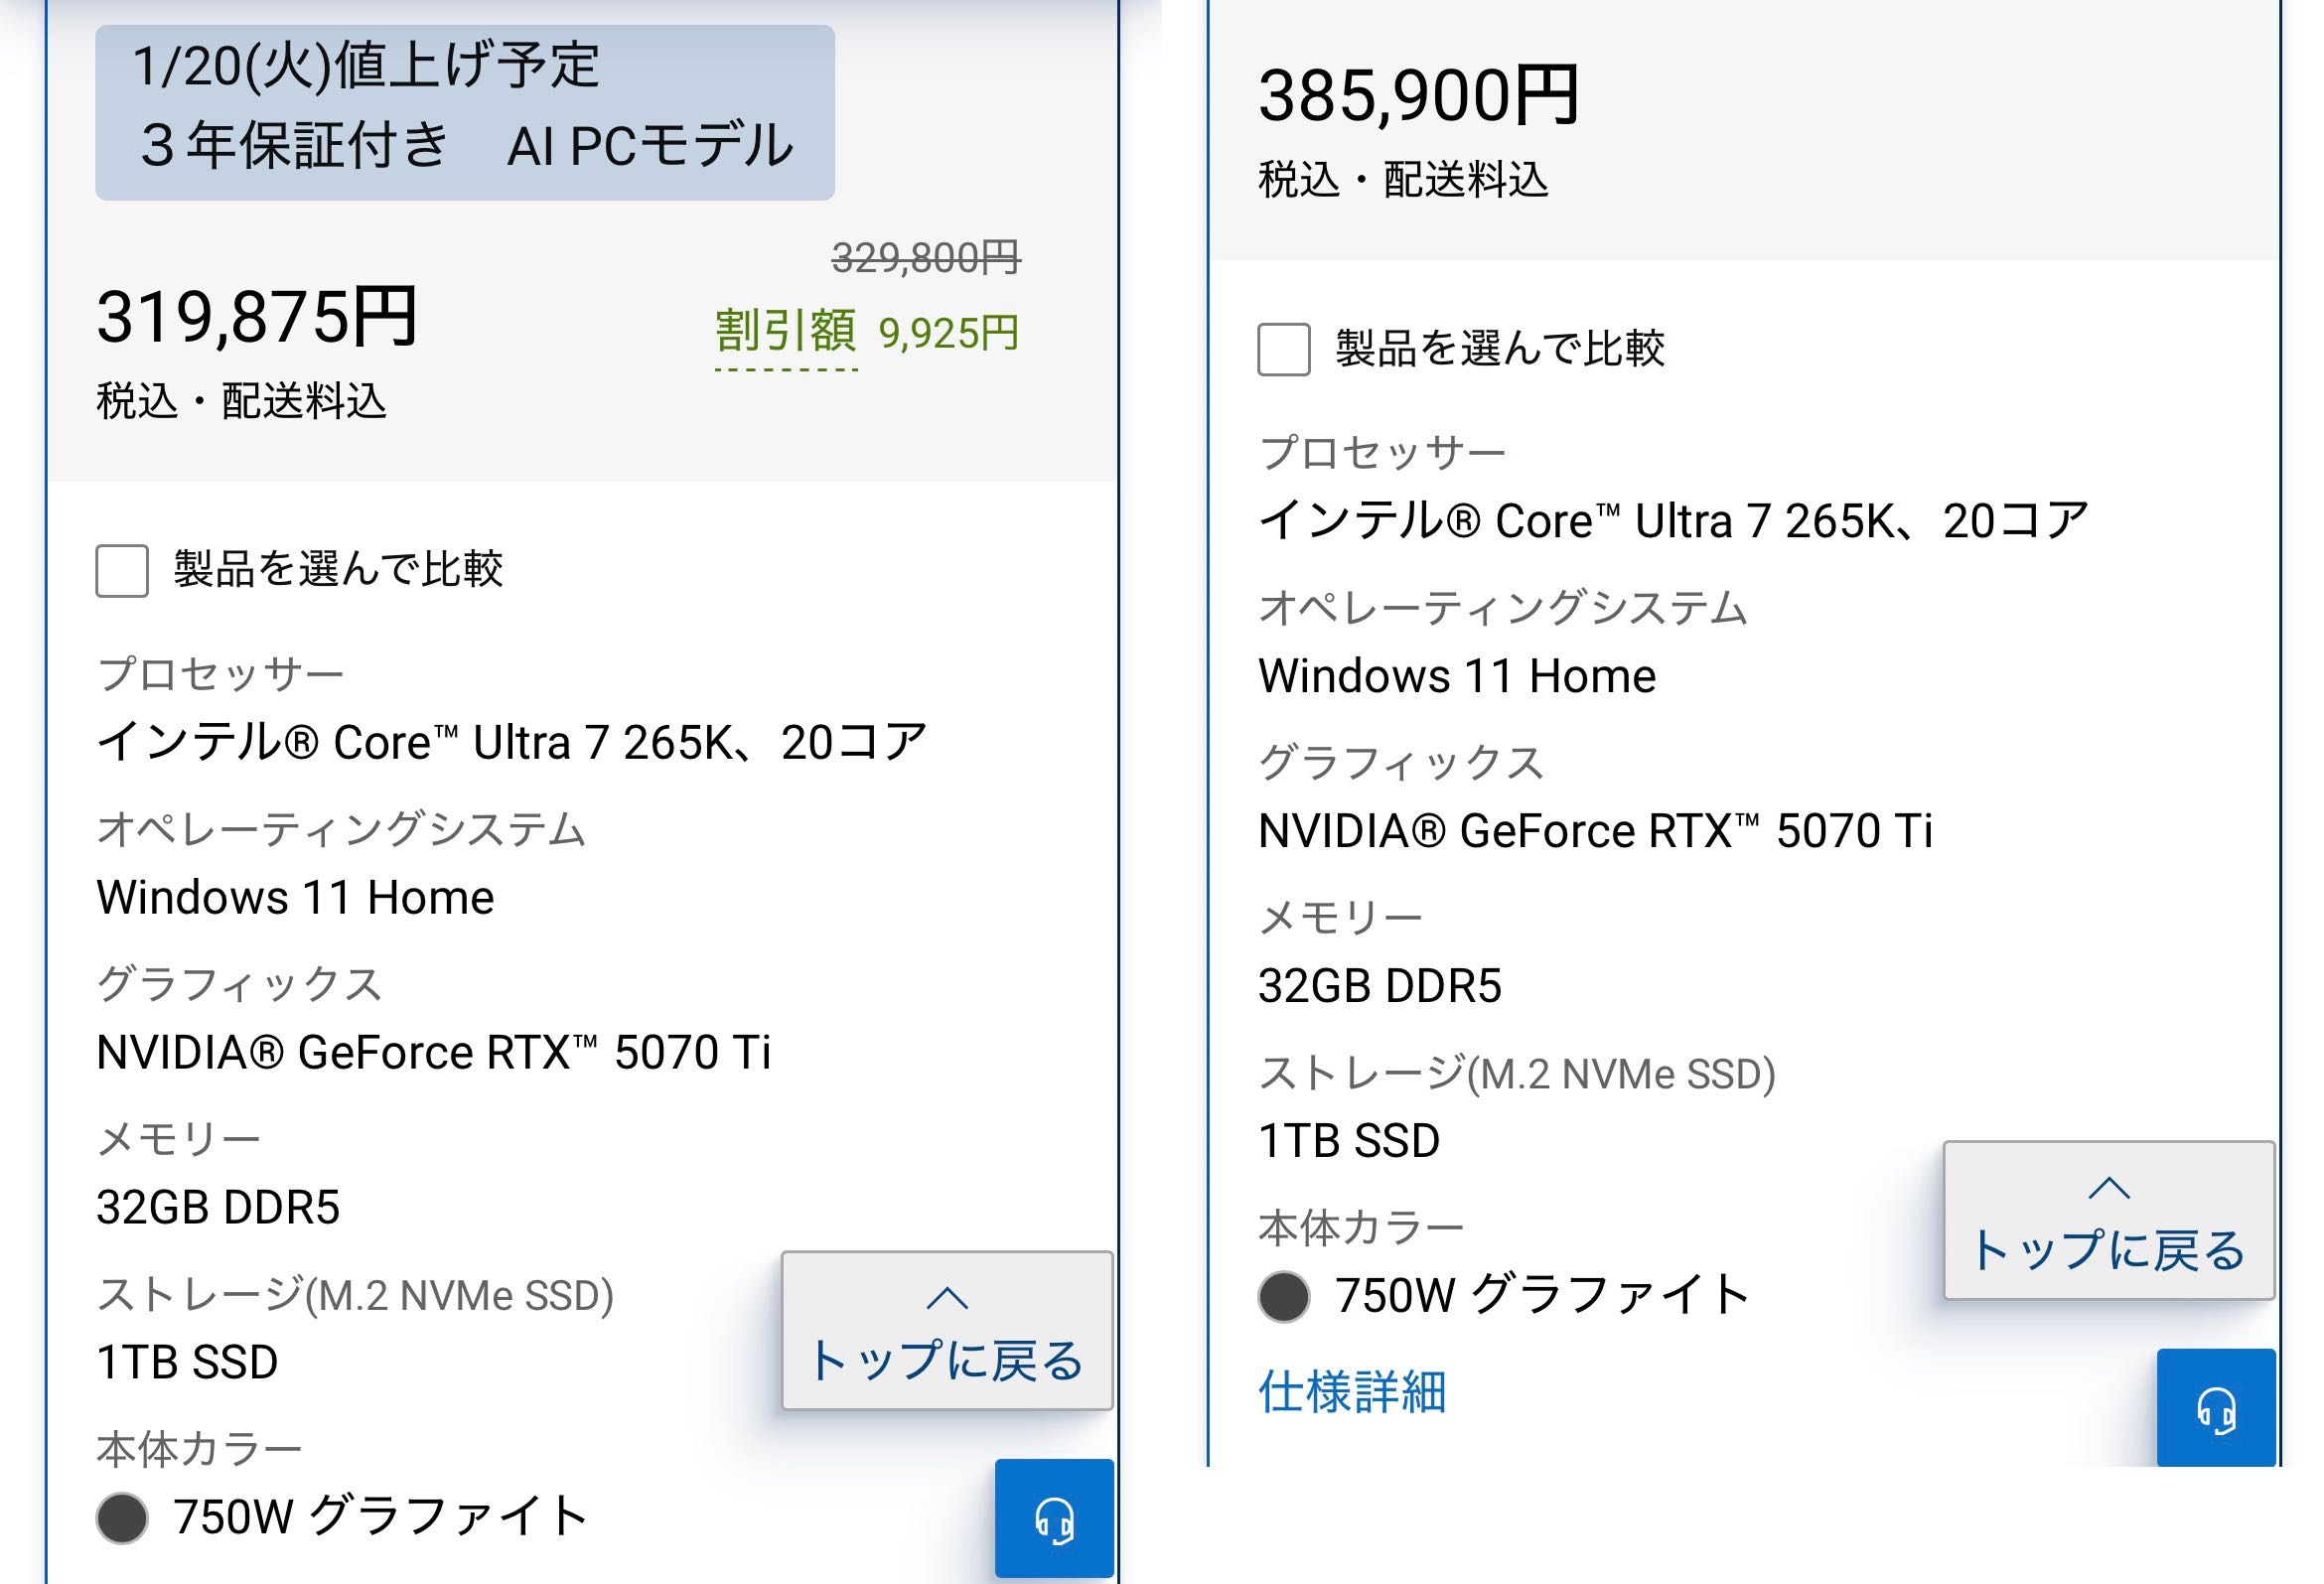Screen dimensions: 2324x1584
Task: Click up-chevron arrow in left card's top button
Action: coord(946,1298)
